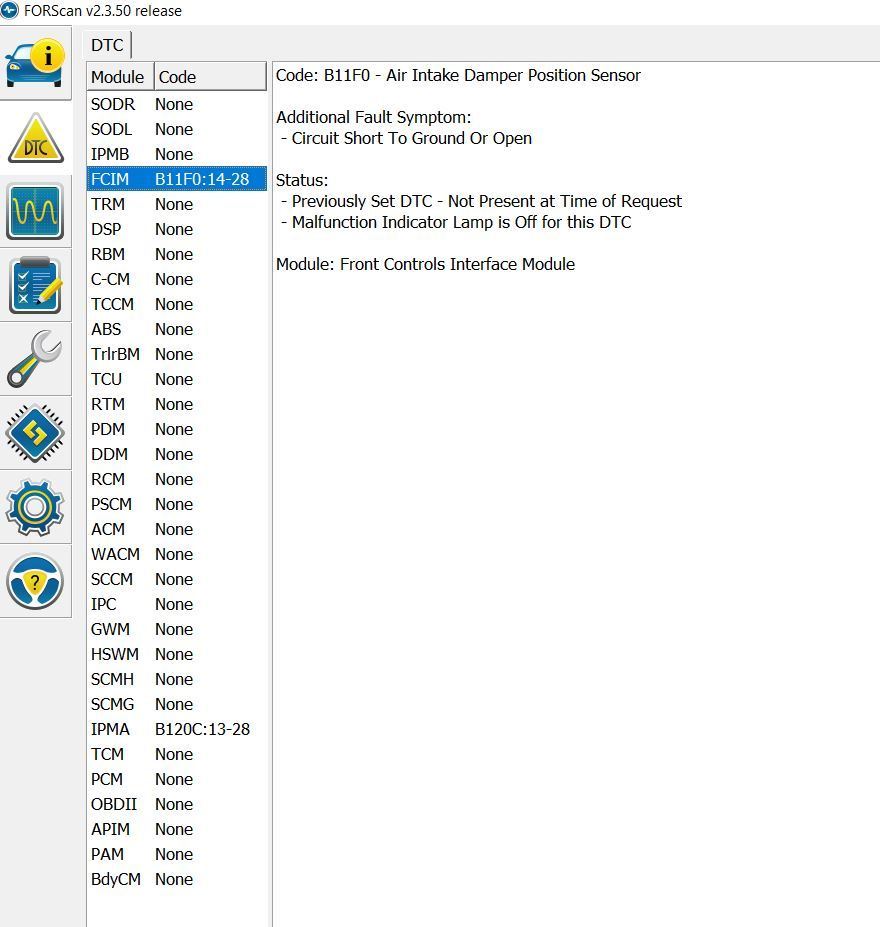Open the service procedures wrench icon
Screen dimensions: 880x927
click(35, 359)
